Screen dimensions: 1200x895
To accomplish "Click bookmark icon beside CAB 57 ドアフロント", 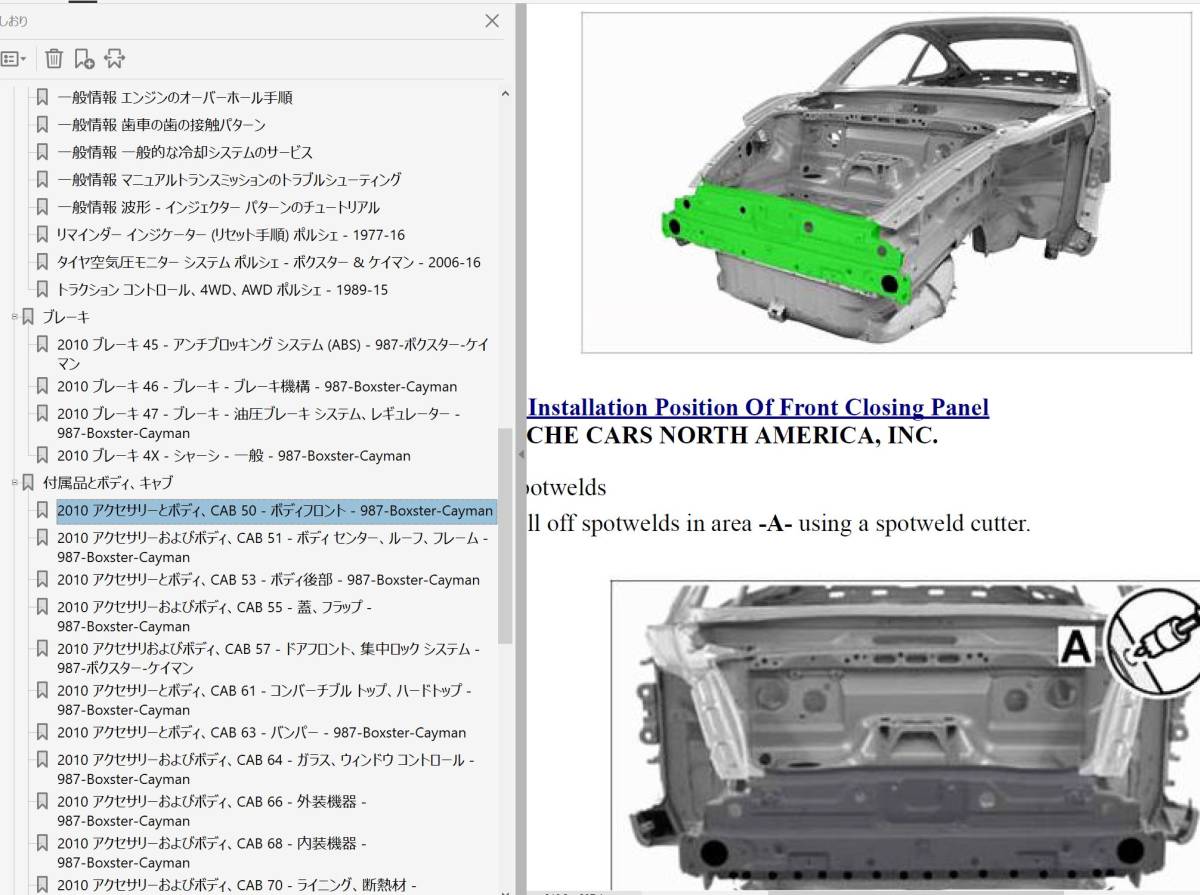I will pyautogui.click(x=42, y=647).
